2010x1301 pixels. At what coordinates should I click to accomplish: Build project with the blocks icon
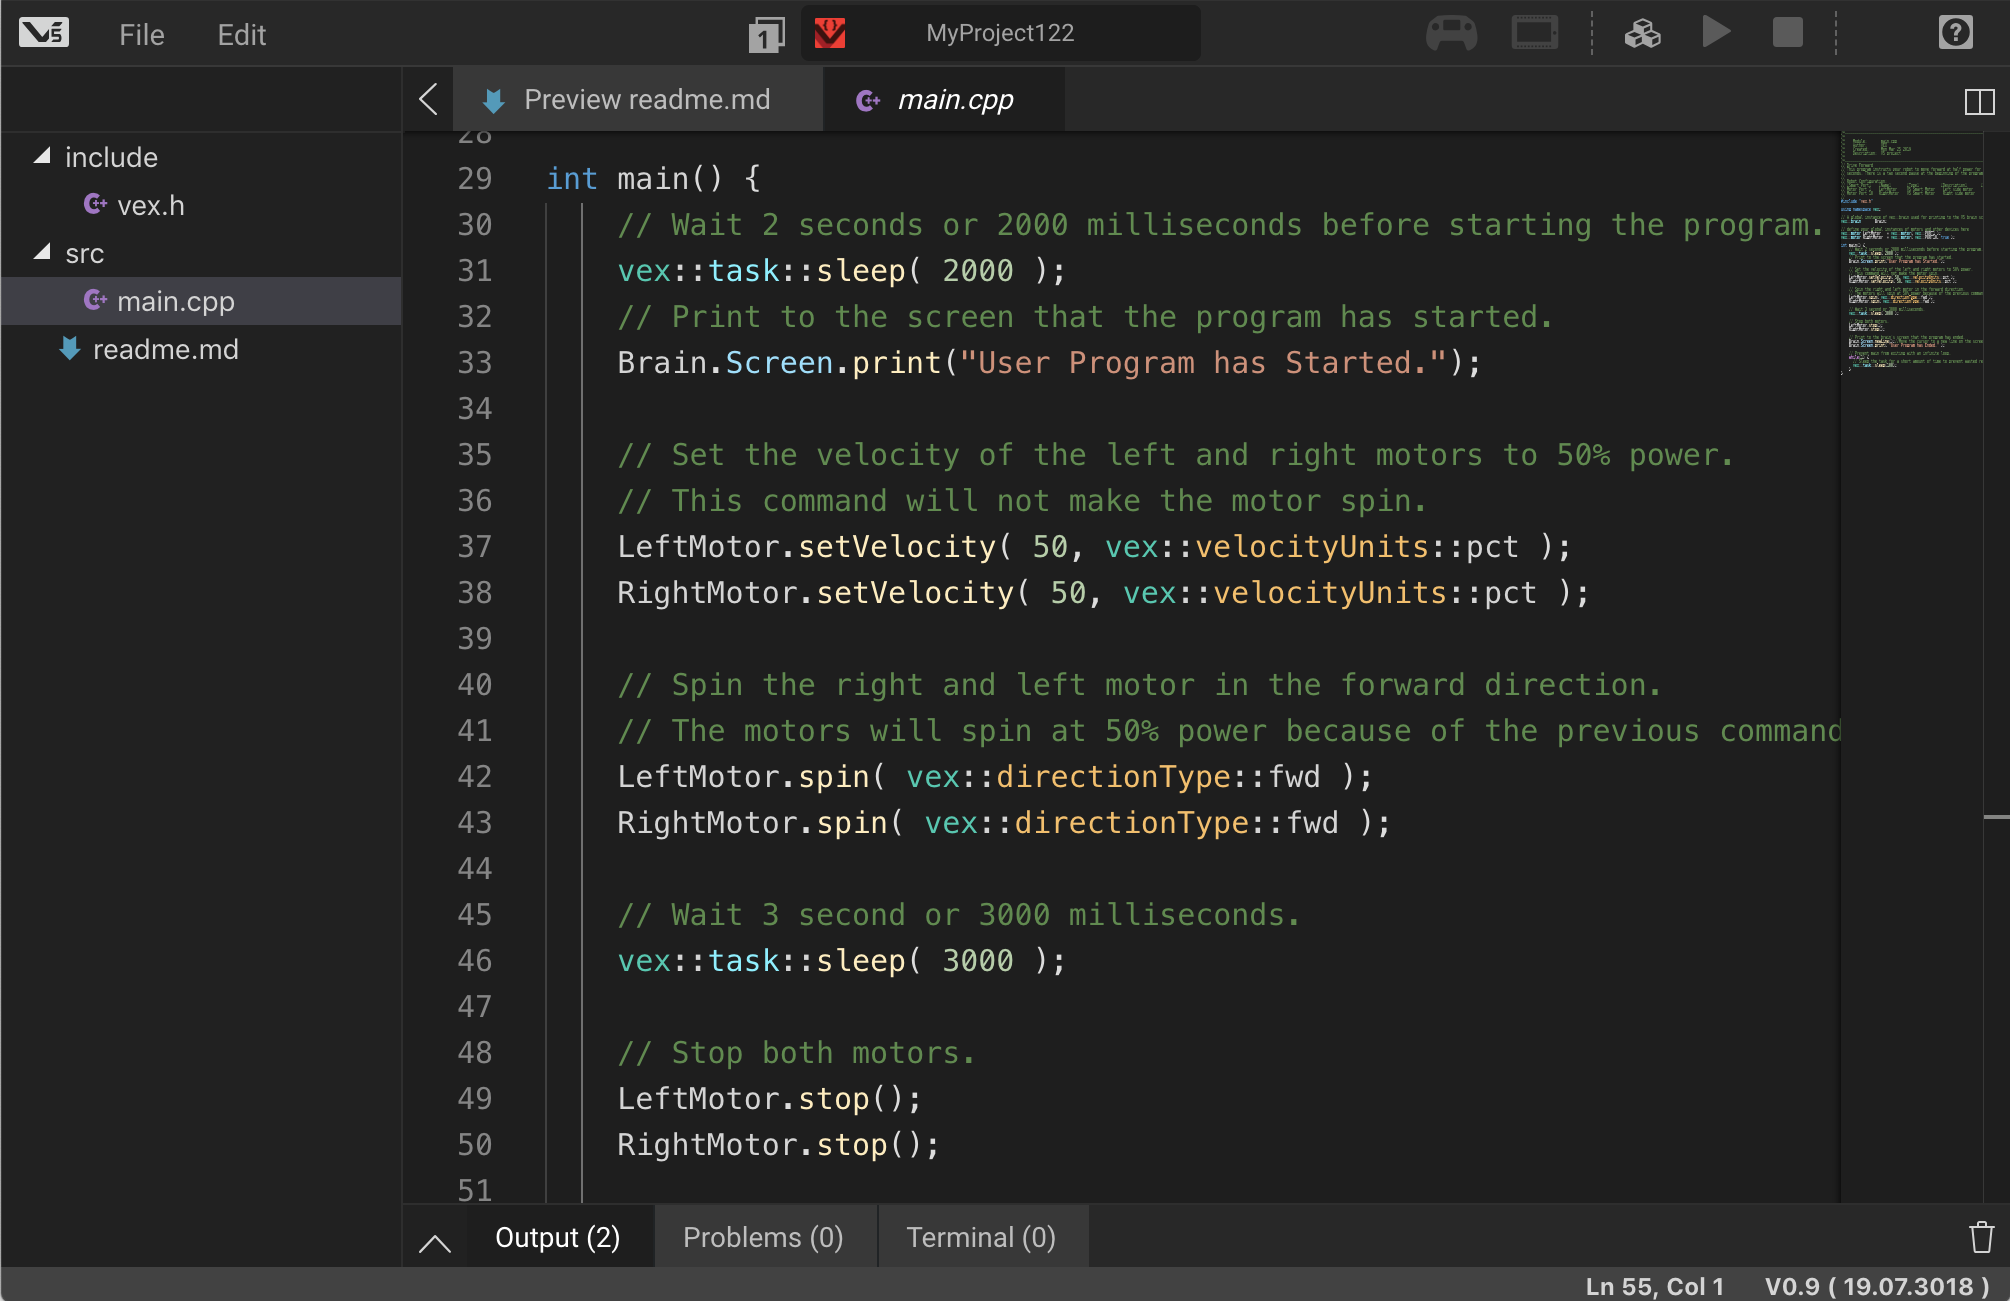click(x=1642, y=33)
